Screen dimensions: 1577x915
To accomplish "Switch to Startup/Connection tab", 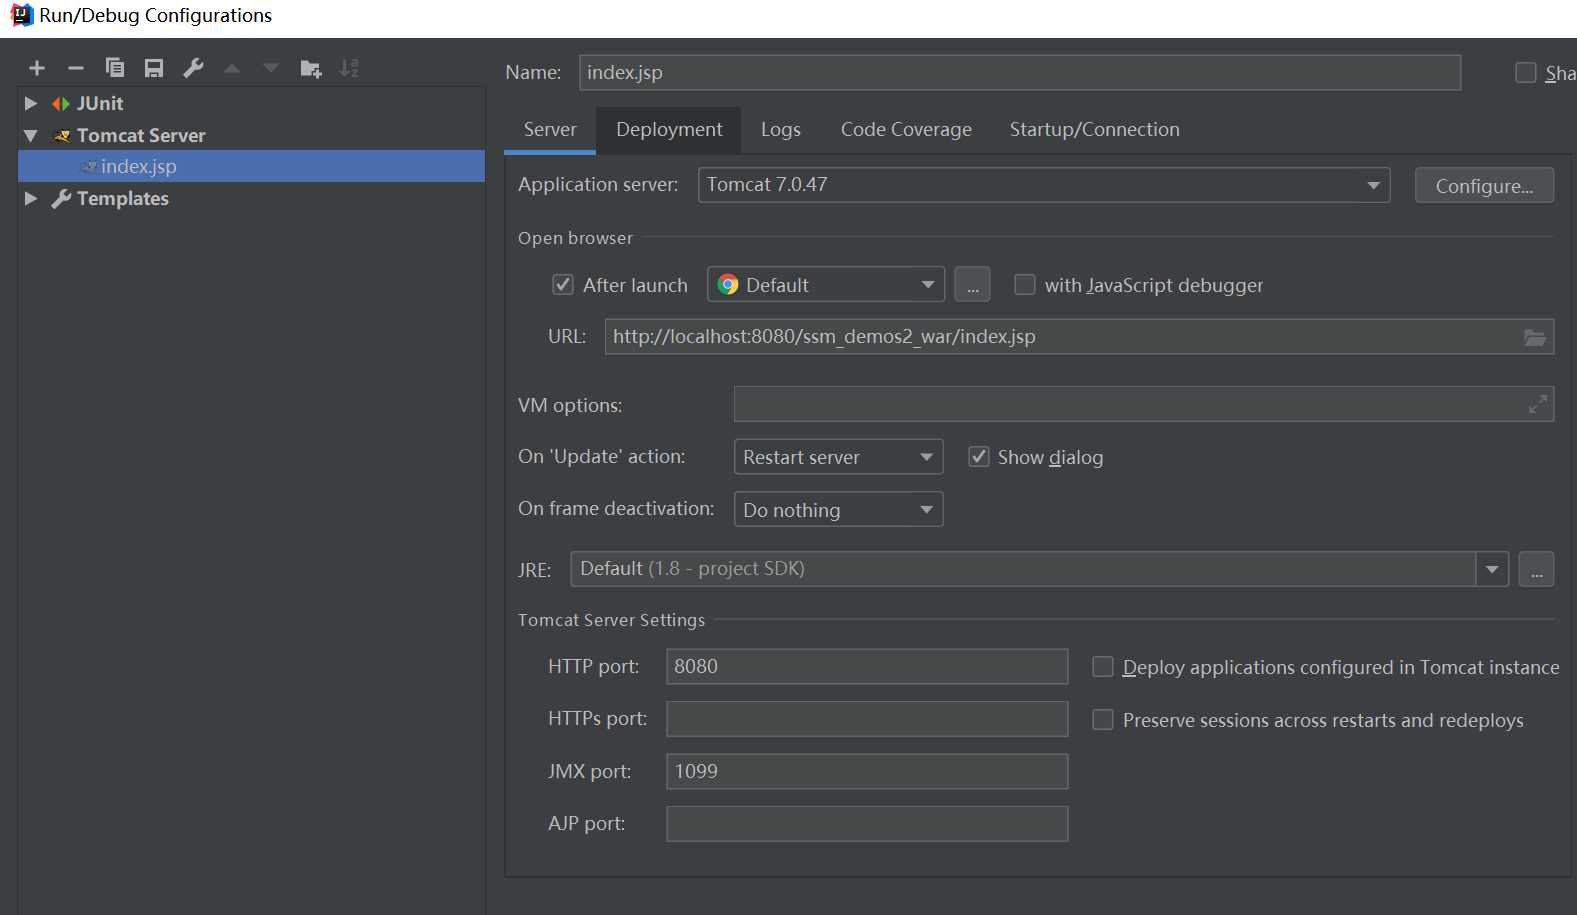I will coord(1095,129).
